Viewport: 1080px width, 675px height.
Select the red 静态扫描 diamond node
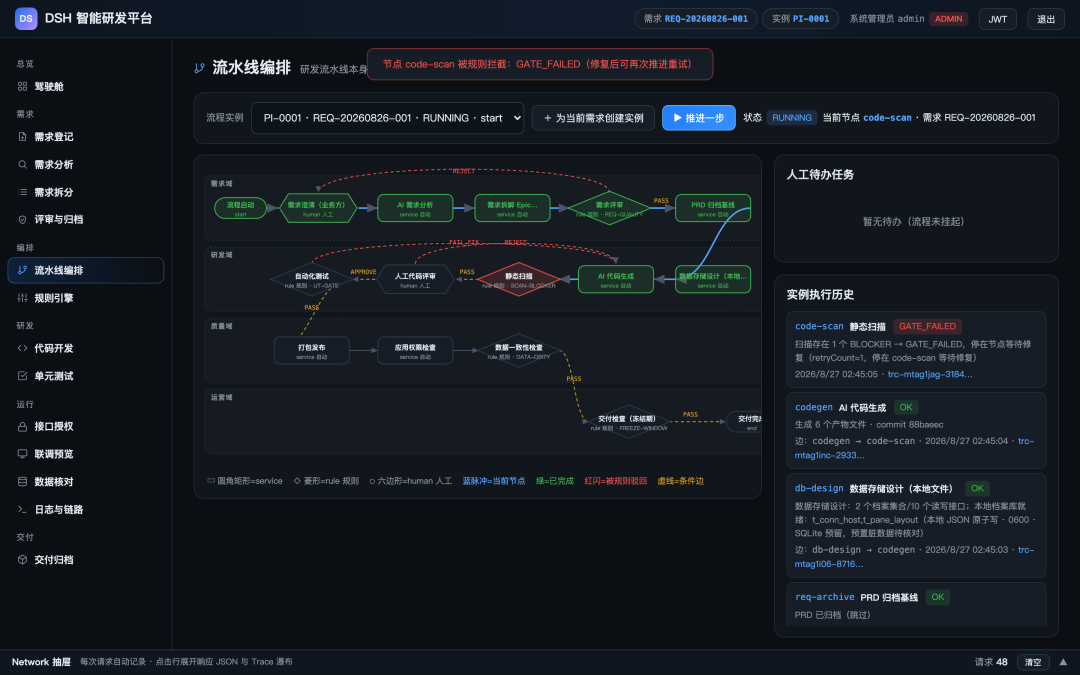(518, 280)
